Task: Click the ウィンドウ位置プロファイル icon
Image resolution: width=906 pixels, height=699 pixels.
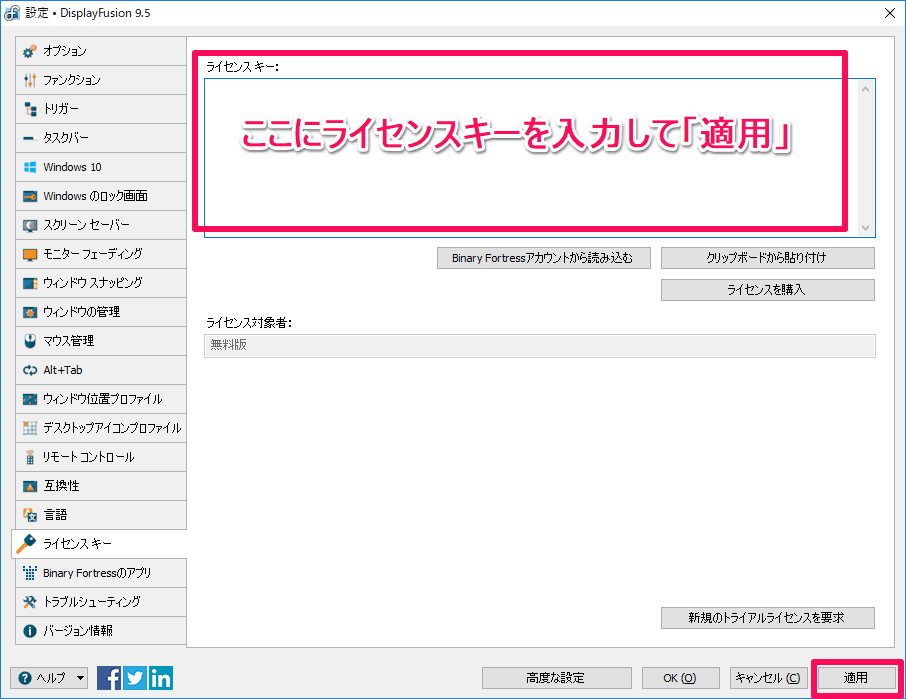Action: click(30, 399)
